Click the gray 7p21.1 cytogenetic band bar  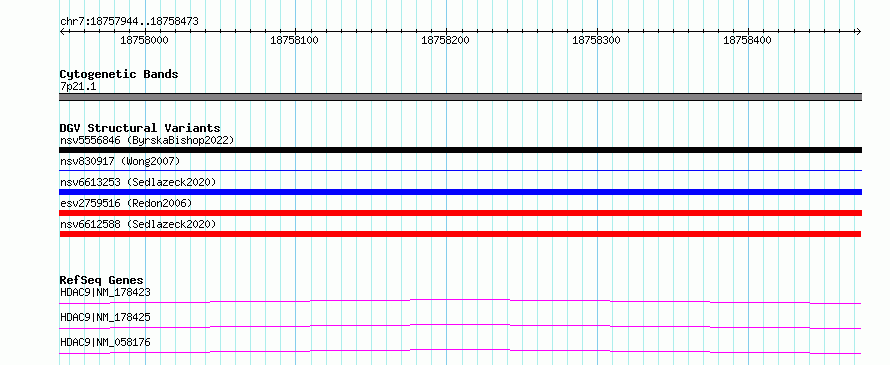coord(460,97)
